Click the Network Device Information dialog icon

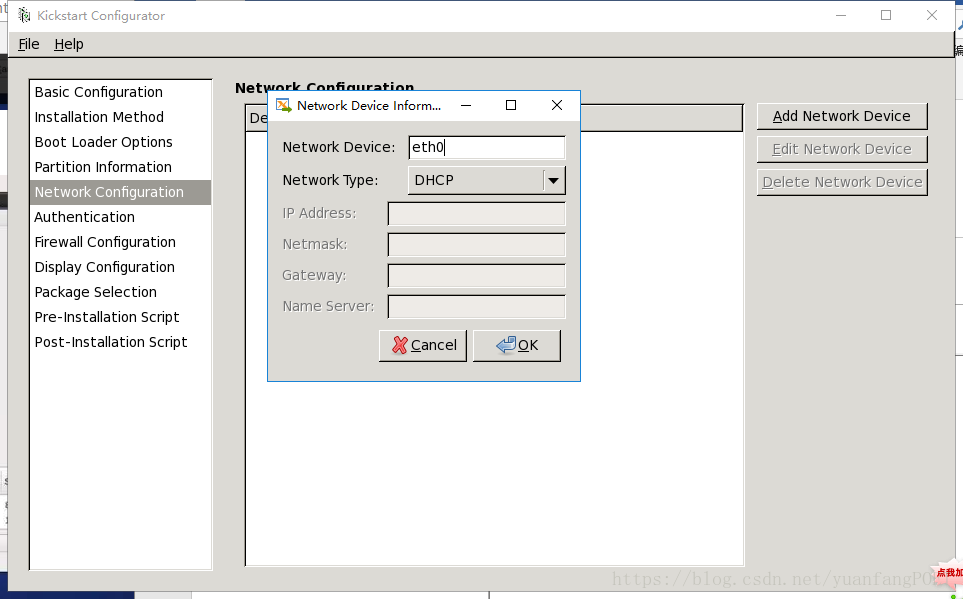(283, 106)
